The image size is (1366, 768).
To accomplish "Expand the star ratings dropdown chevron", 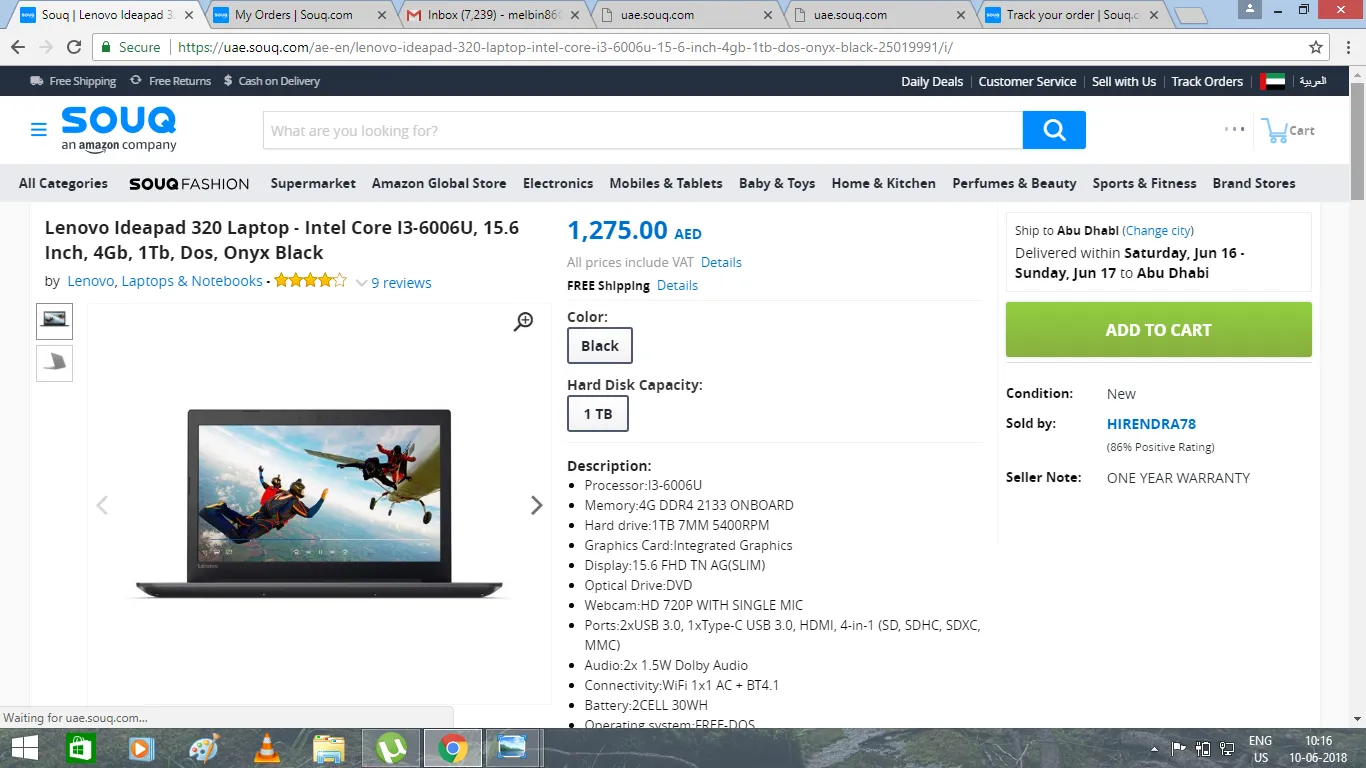I will pyautogui.click(x=362, y=283).
